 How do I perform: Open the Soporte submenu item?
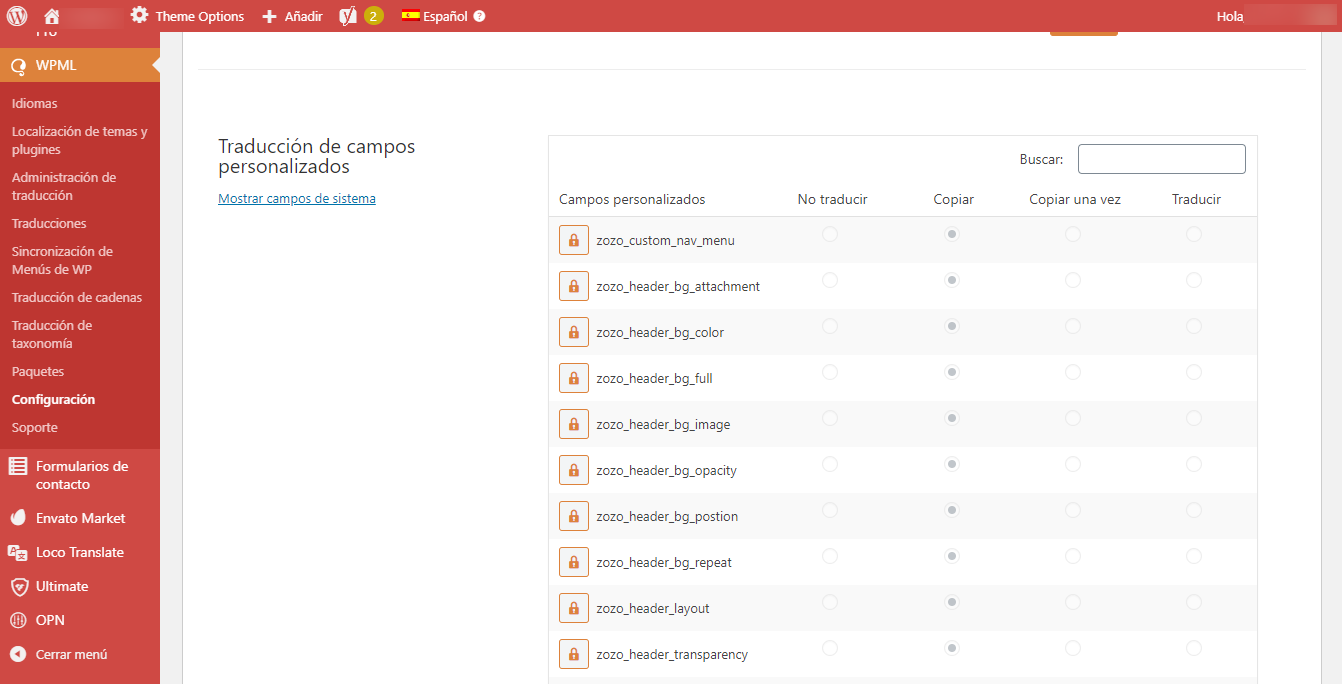[x=35, y=427]
